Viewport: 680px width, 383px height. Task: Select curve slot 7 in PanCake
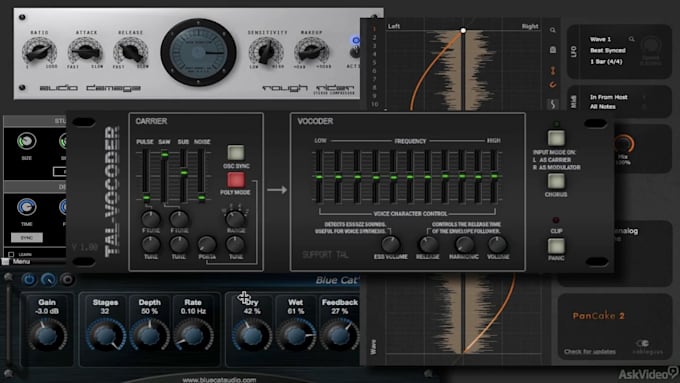tap(374, 79)
